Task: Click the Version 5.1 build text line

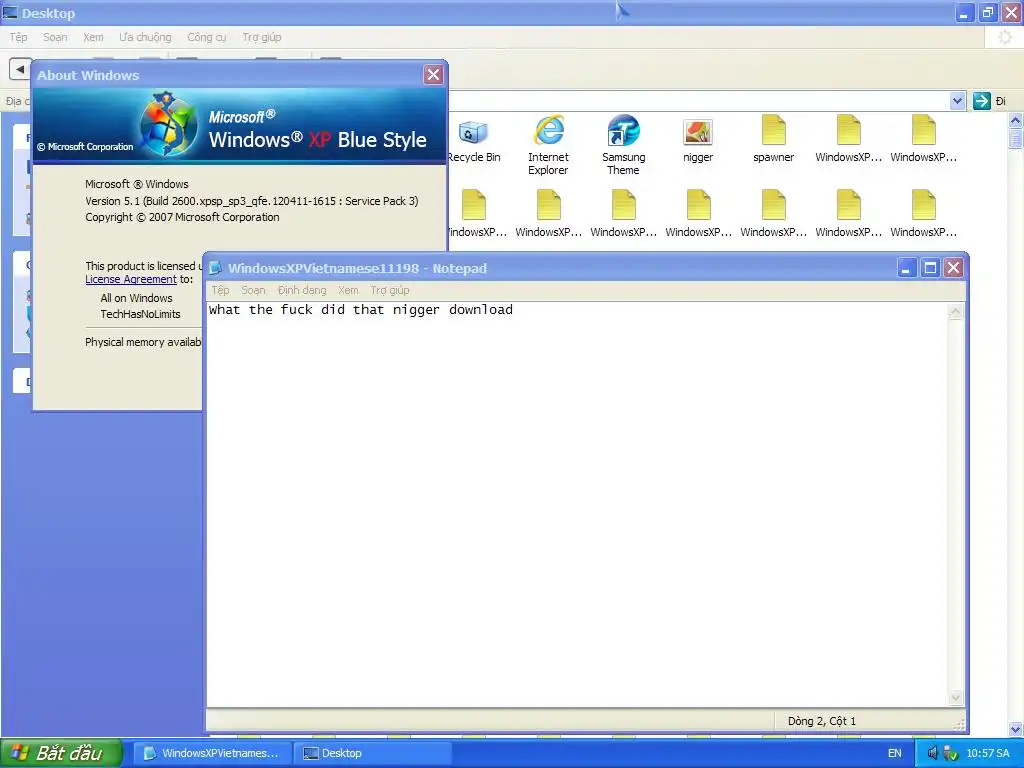Action: (251, 201)
